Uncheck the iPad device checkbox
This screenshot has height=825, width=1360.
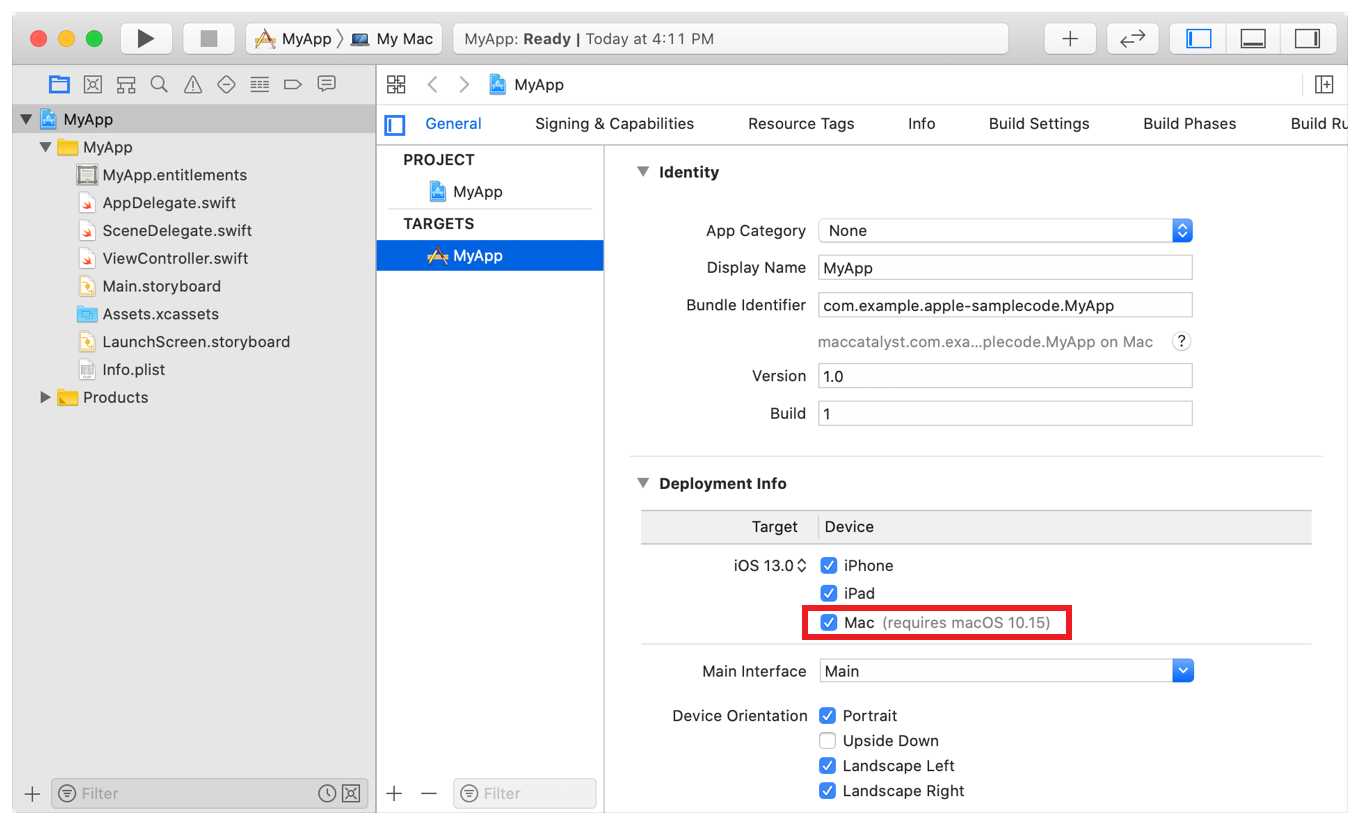point(828,593)
